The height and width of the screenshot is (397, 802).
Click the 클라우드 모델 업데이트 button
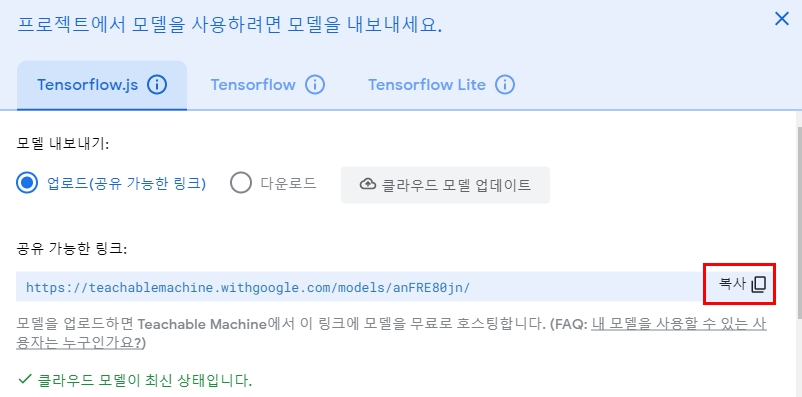[445, 185]
